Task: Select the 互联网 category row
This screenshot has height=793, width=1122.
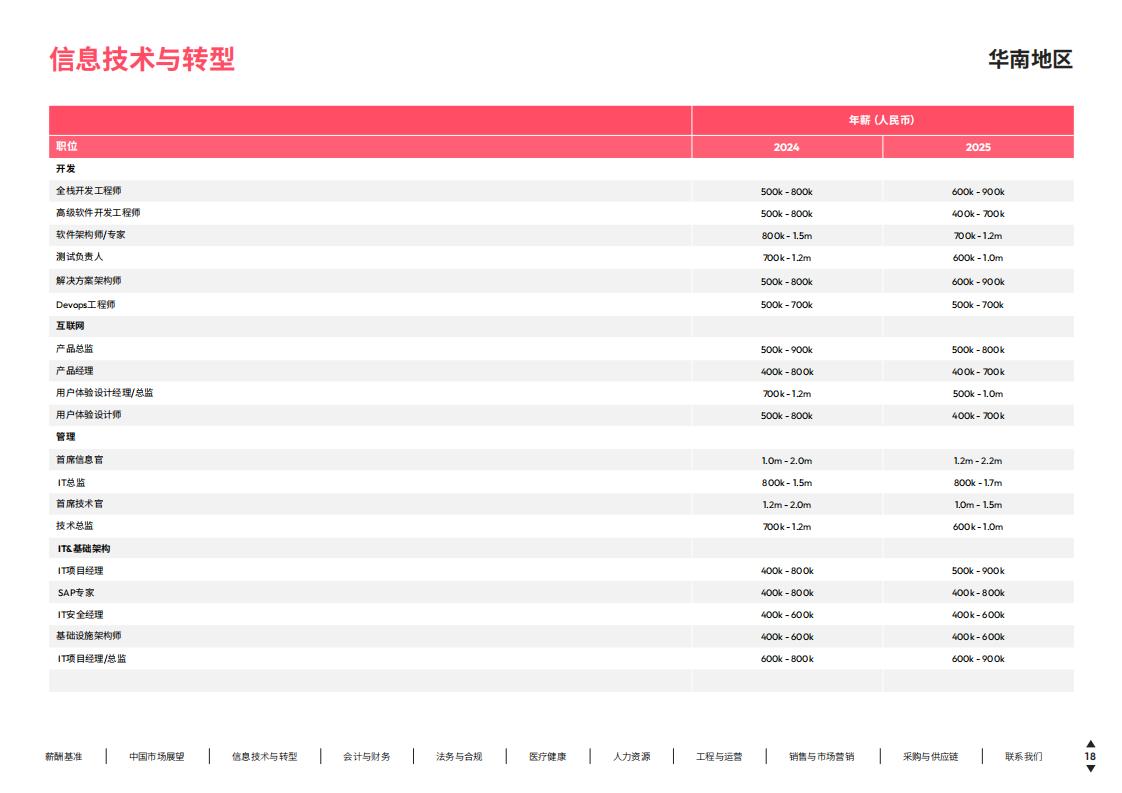Action: coord(561,326)
